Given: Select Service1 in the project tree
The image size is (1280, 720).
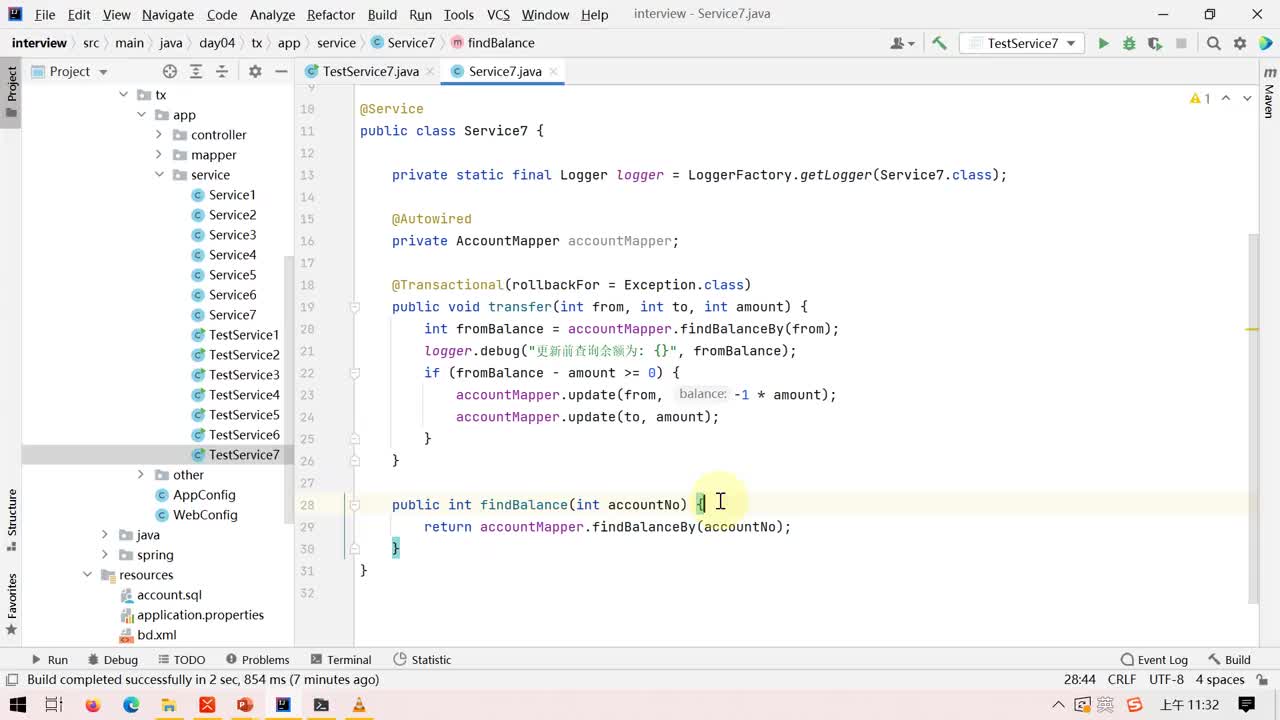Looking at the screenshot, I should click(232, 195).
